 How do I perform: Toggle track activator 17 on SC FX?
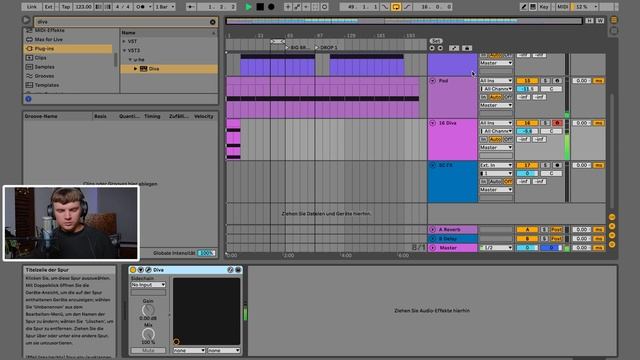527,165
